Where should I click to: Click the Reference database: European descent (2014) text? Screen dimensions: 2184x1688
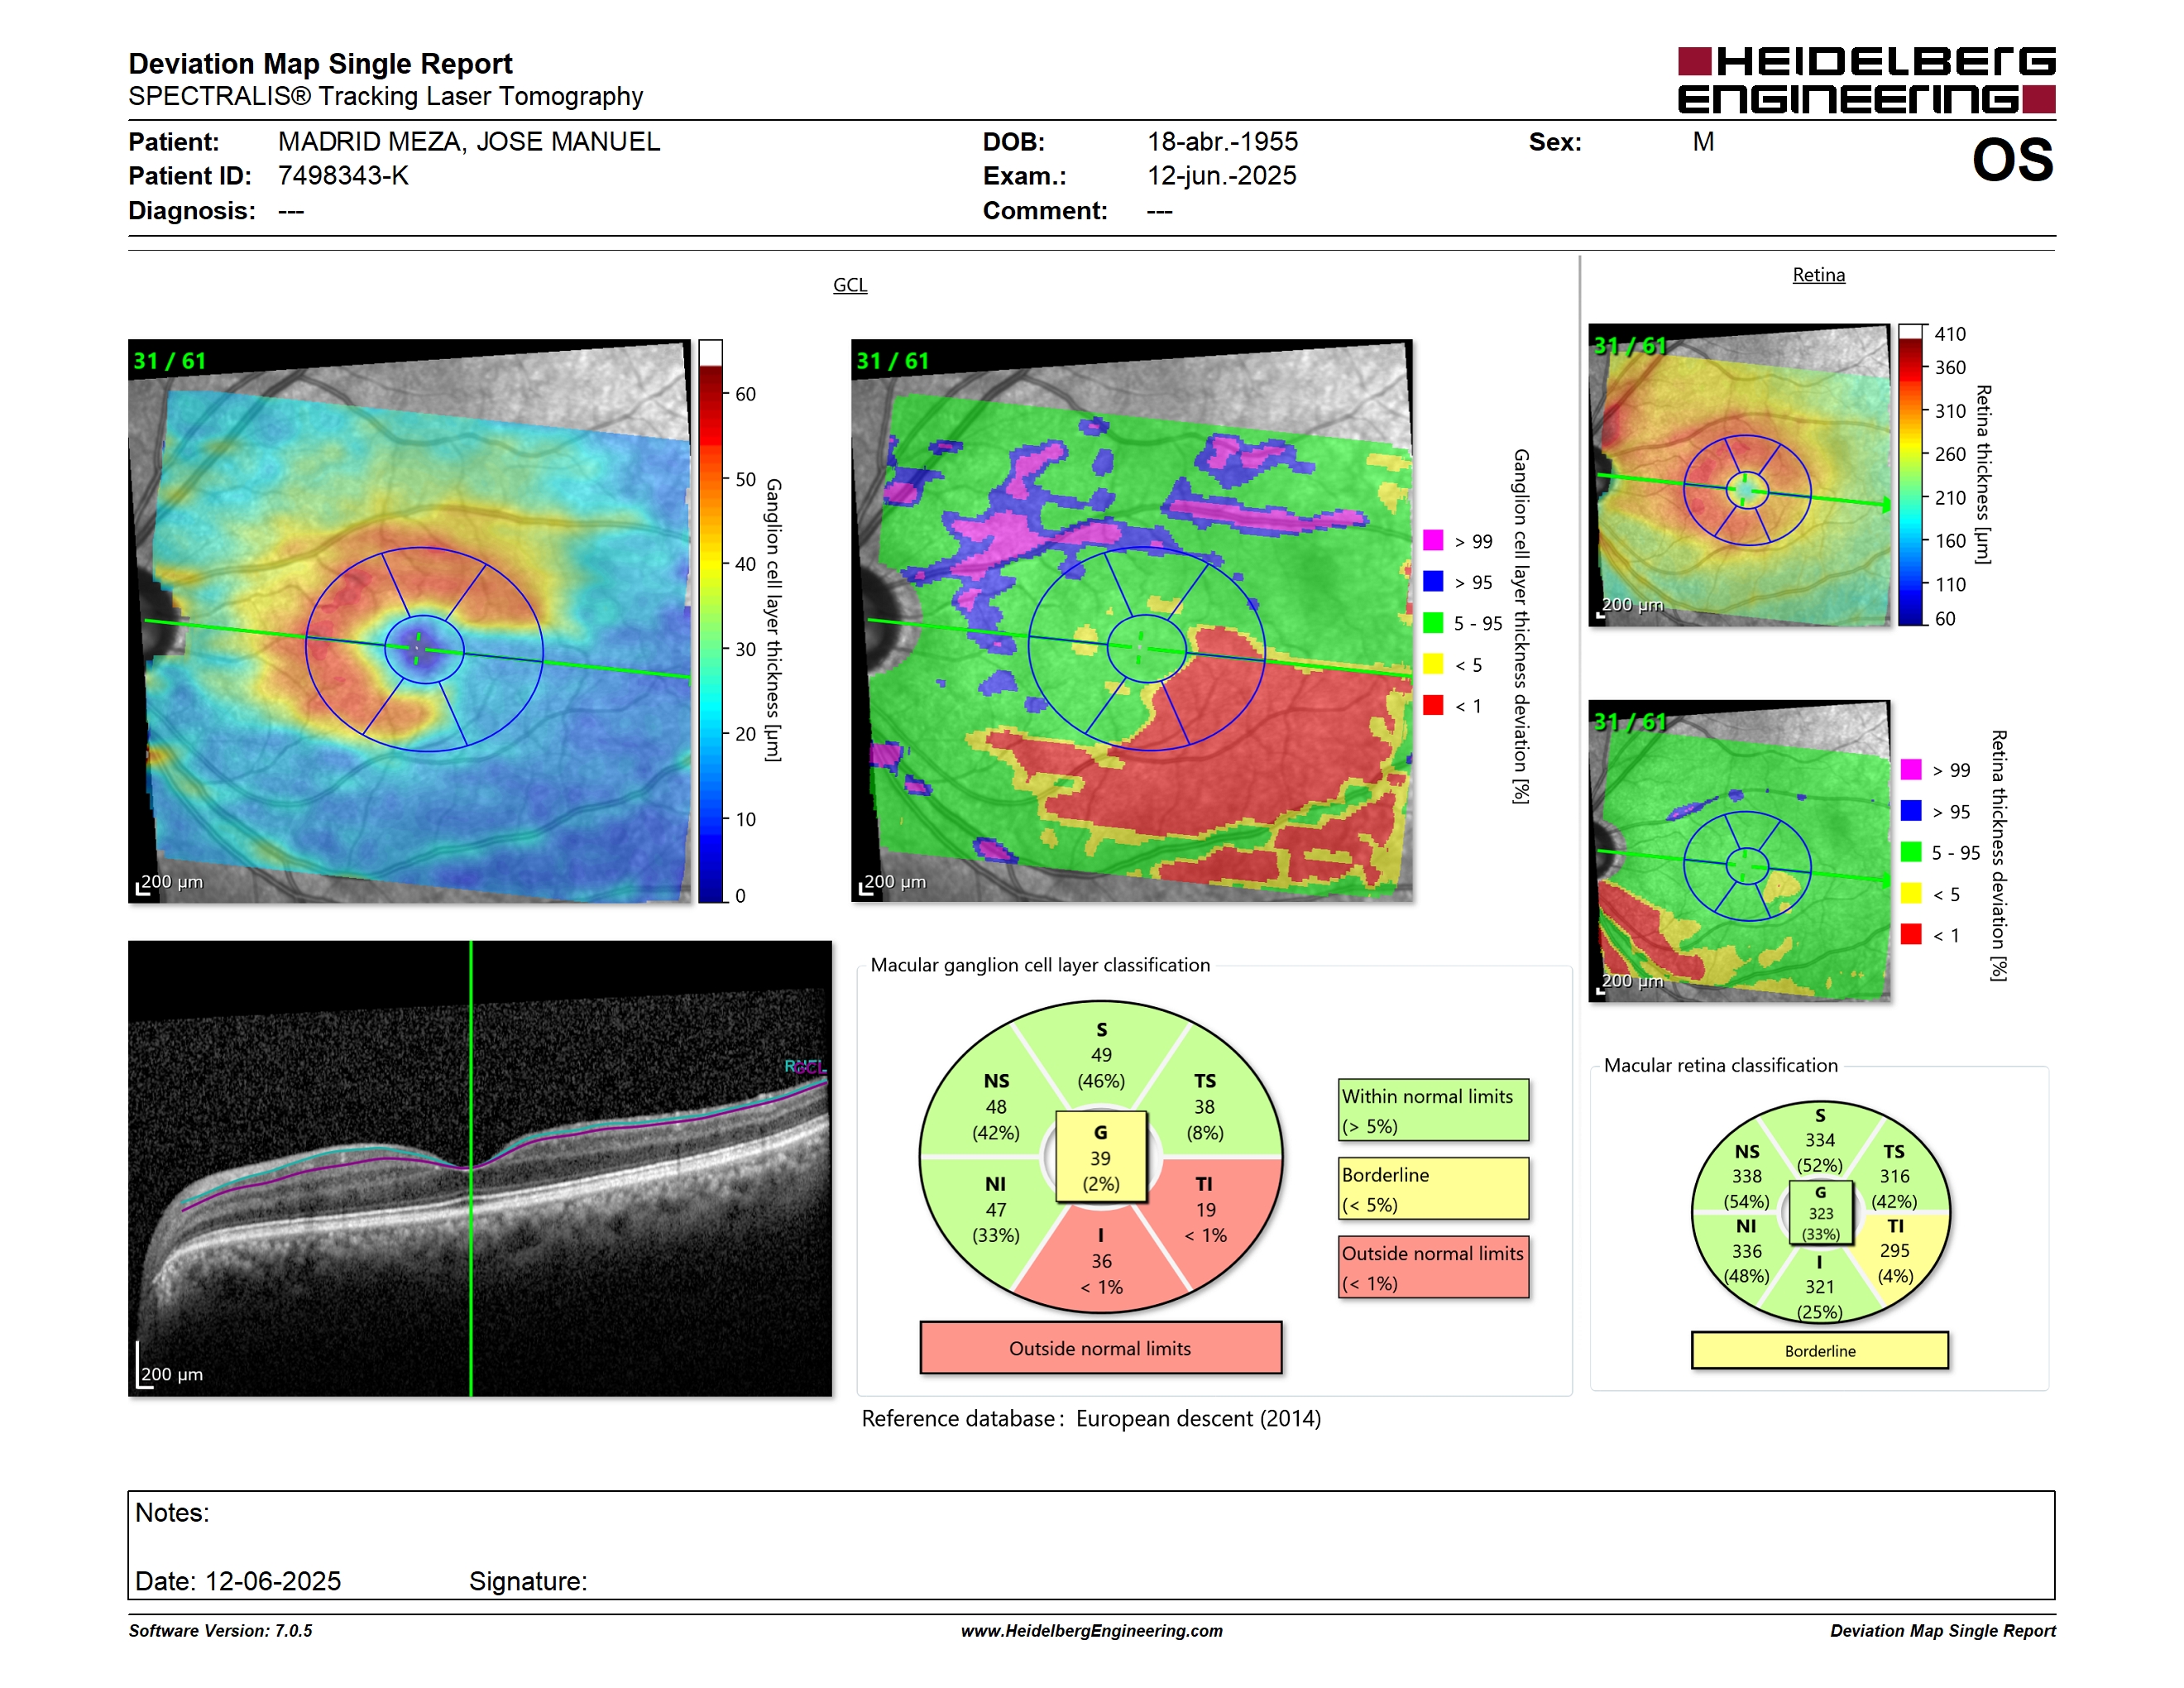click(1091, 1419)
